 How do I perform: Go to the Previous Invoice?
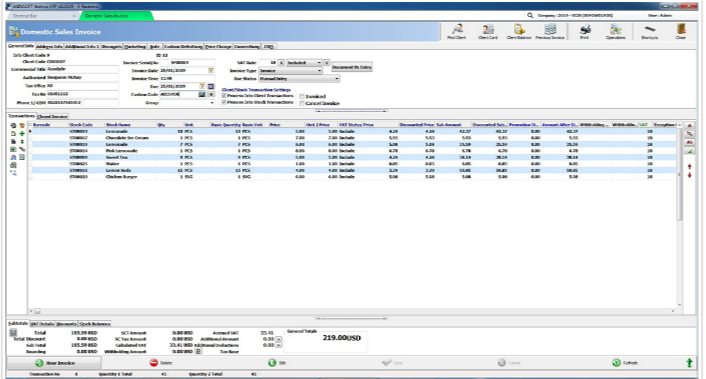550,32
